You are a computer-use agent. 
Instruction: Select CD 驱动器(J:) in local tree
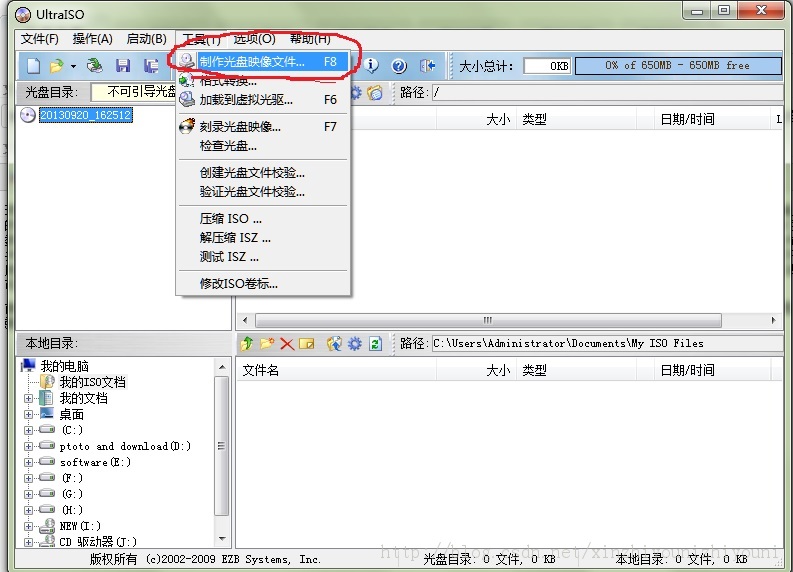[98, 542]
